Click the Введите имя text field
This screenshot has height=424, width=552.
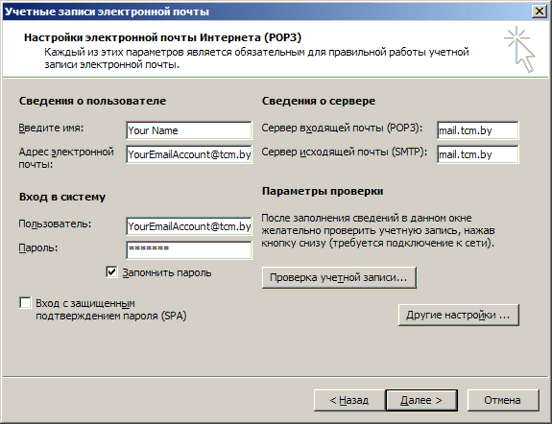pyautogui.click(x=189, y=130)
